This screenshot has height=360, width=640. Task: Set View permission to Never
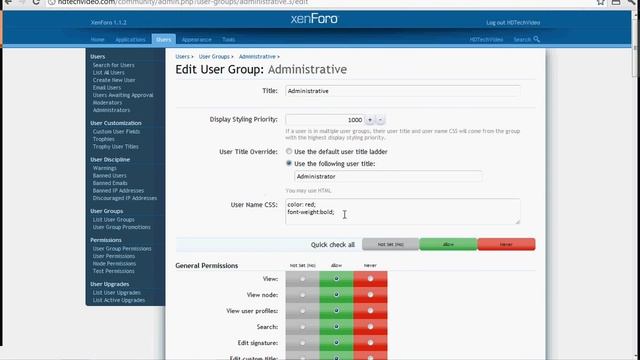(370, 279)
